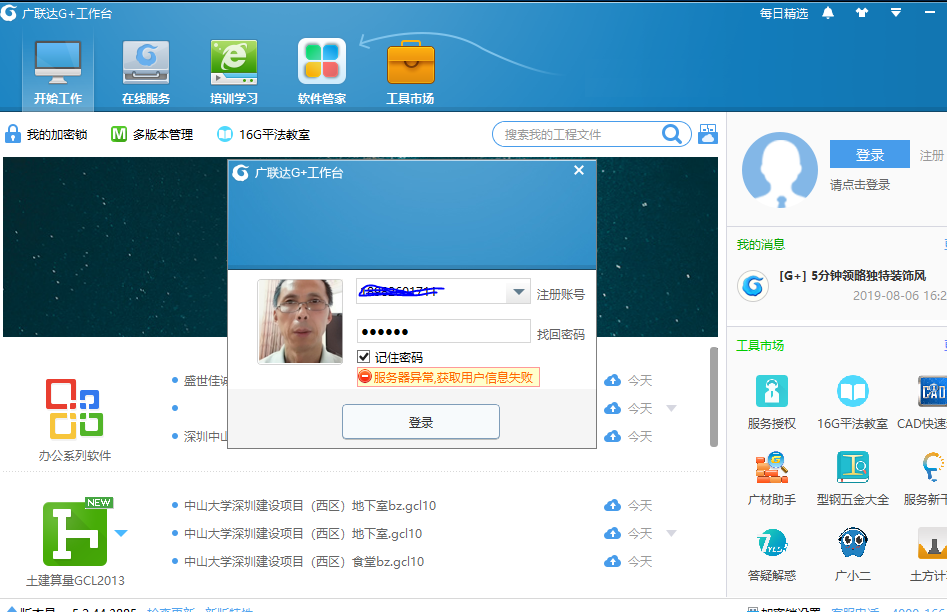Open the 工具市场 briefcase tab
The image size is (947, 612).
click(x=410, y=72)
